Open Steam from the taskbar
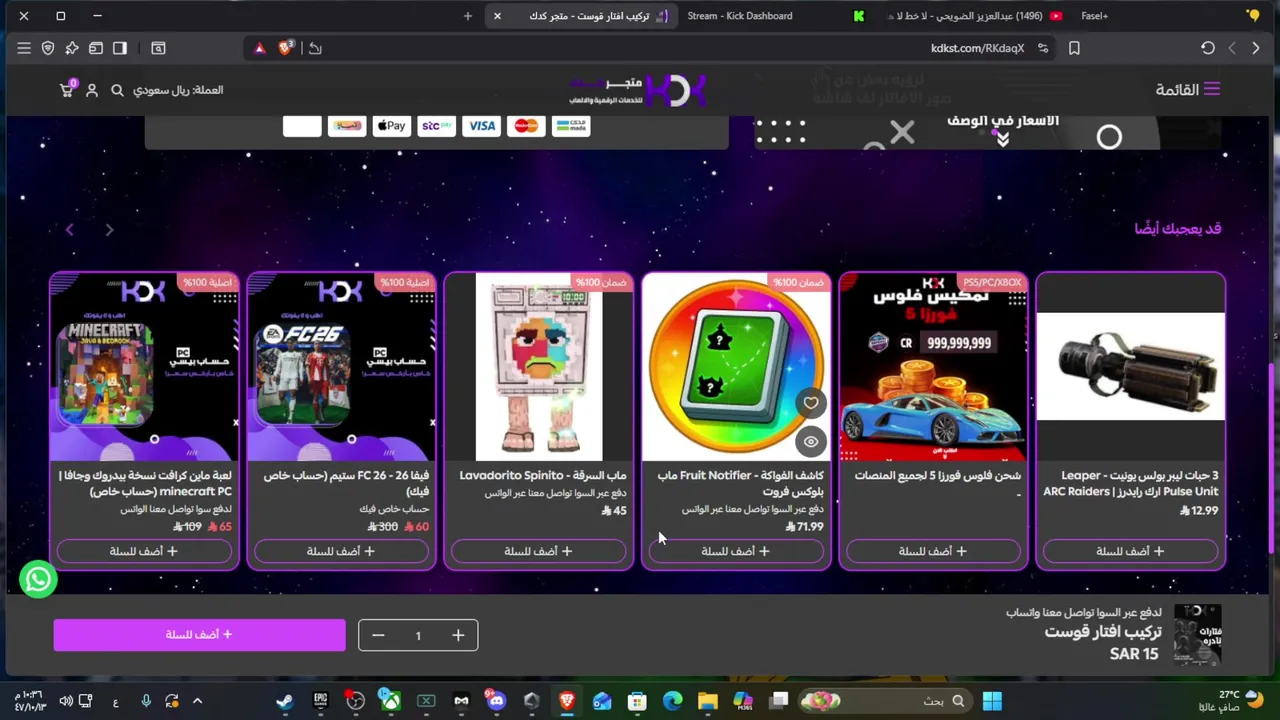Screen dimensions: 1280x720 pyautogui.click(x=285, y=701)
